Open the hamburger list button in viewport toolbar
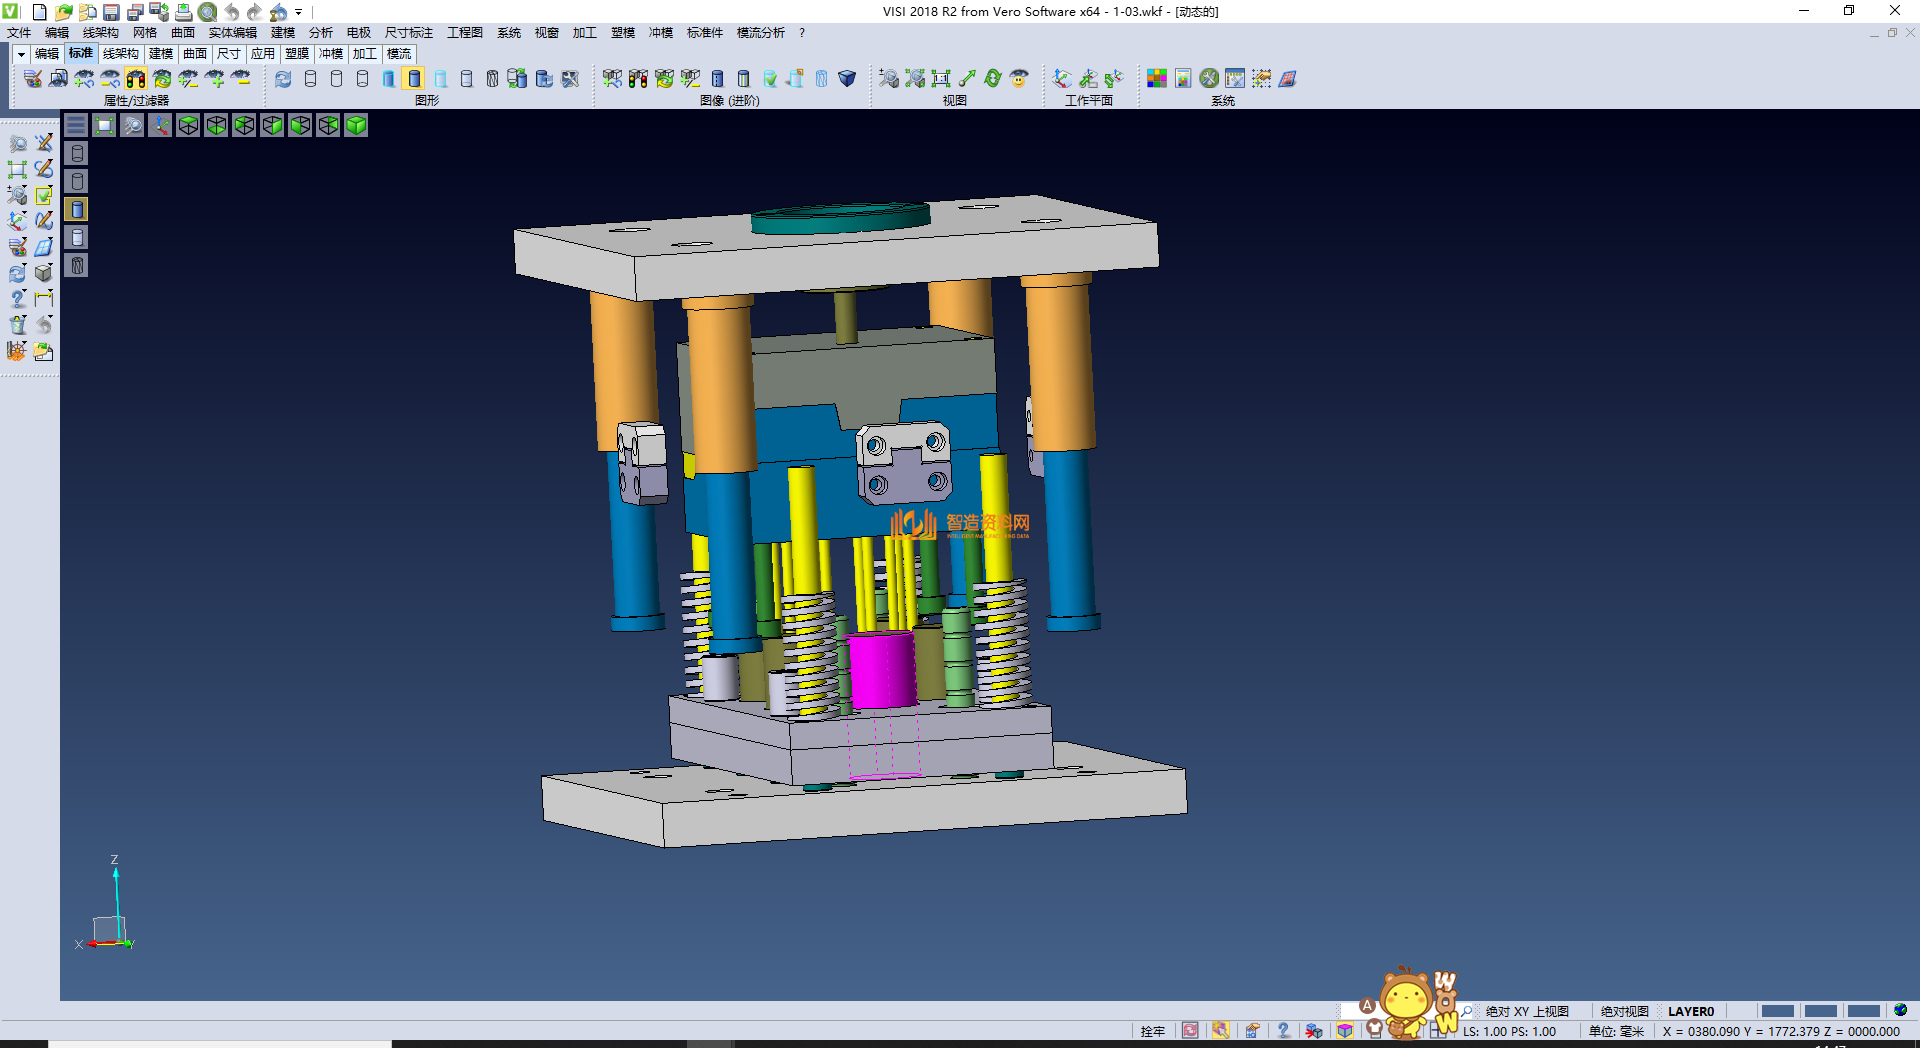Screen dimensions: 1920x1048 [x=76, y=125]
